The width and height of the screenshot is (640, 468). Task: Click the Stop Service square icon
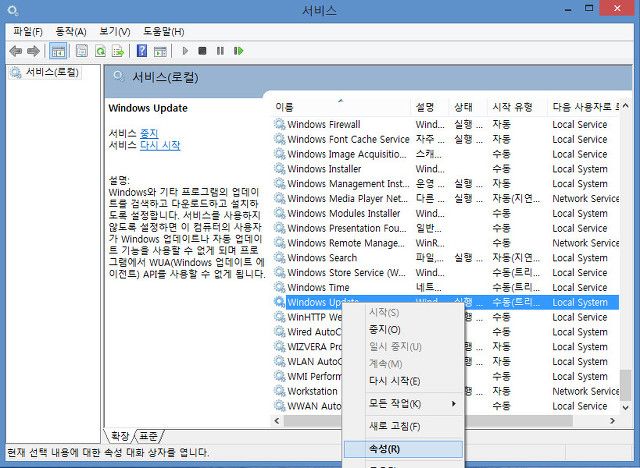(x=202, y=51)
